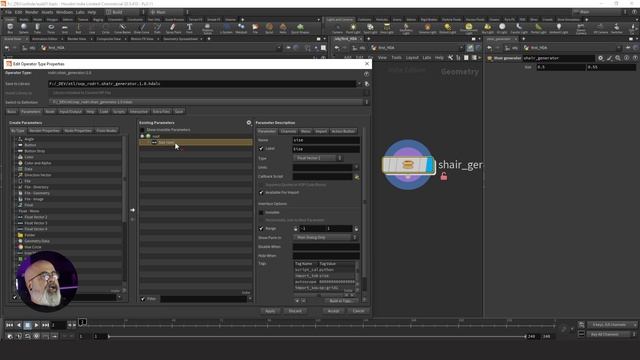
Task: Open the Render menu
Action: pyautogui.click(x=31, y=12)
